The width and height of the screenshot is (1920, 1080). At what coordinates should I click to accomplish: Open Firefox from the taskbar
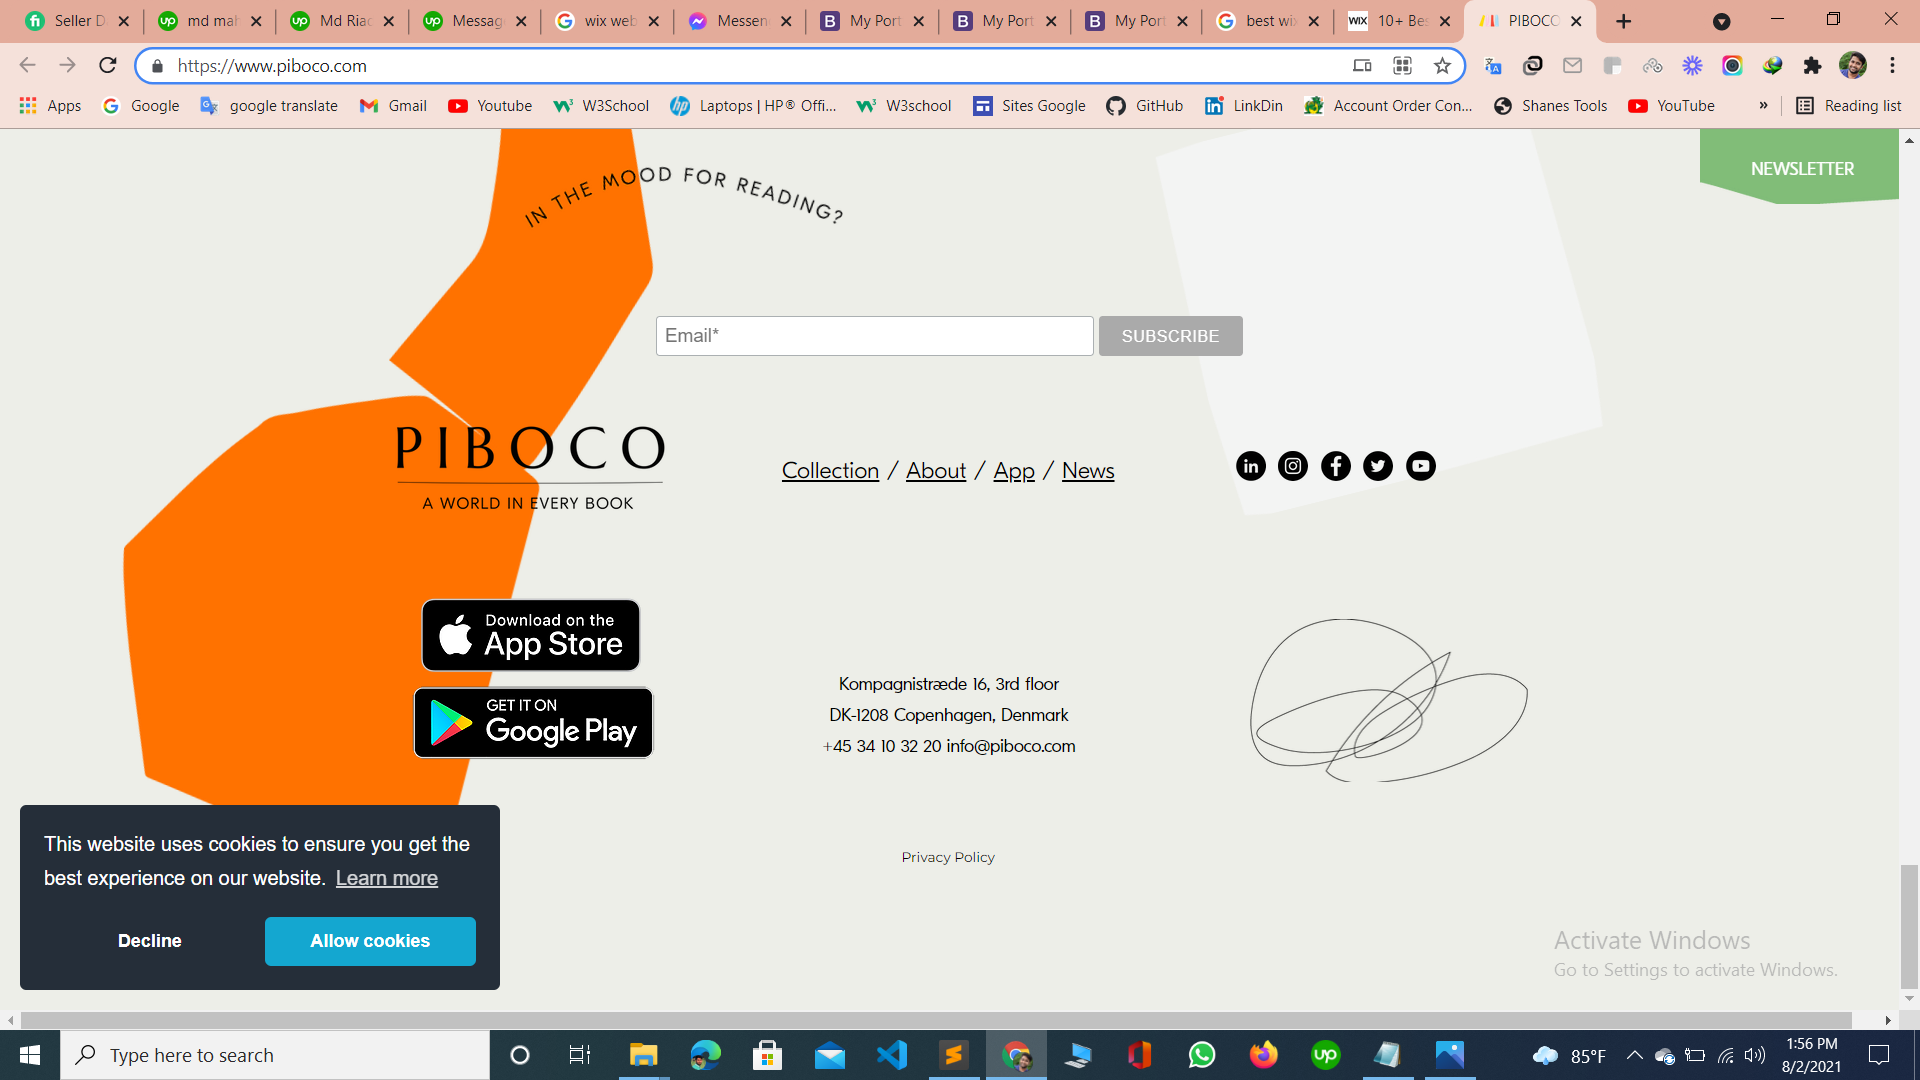pyautogui.click(x=1263, y=1055)
